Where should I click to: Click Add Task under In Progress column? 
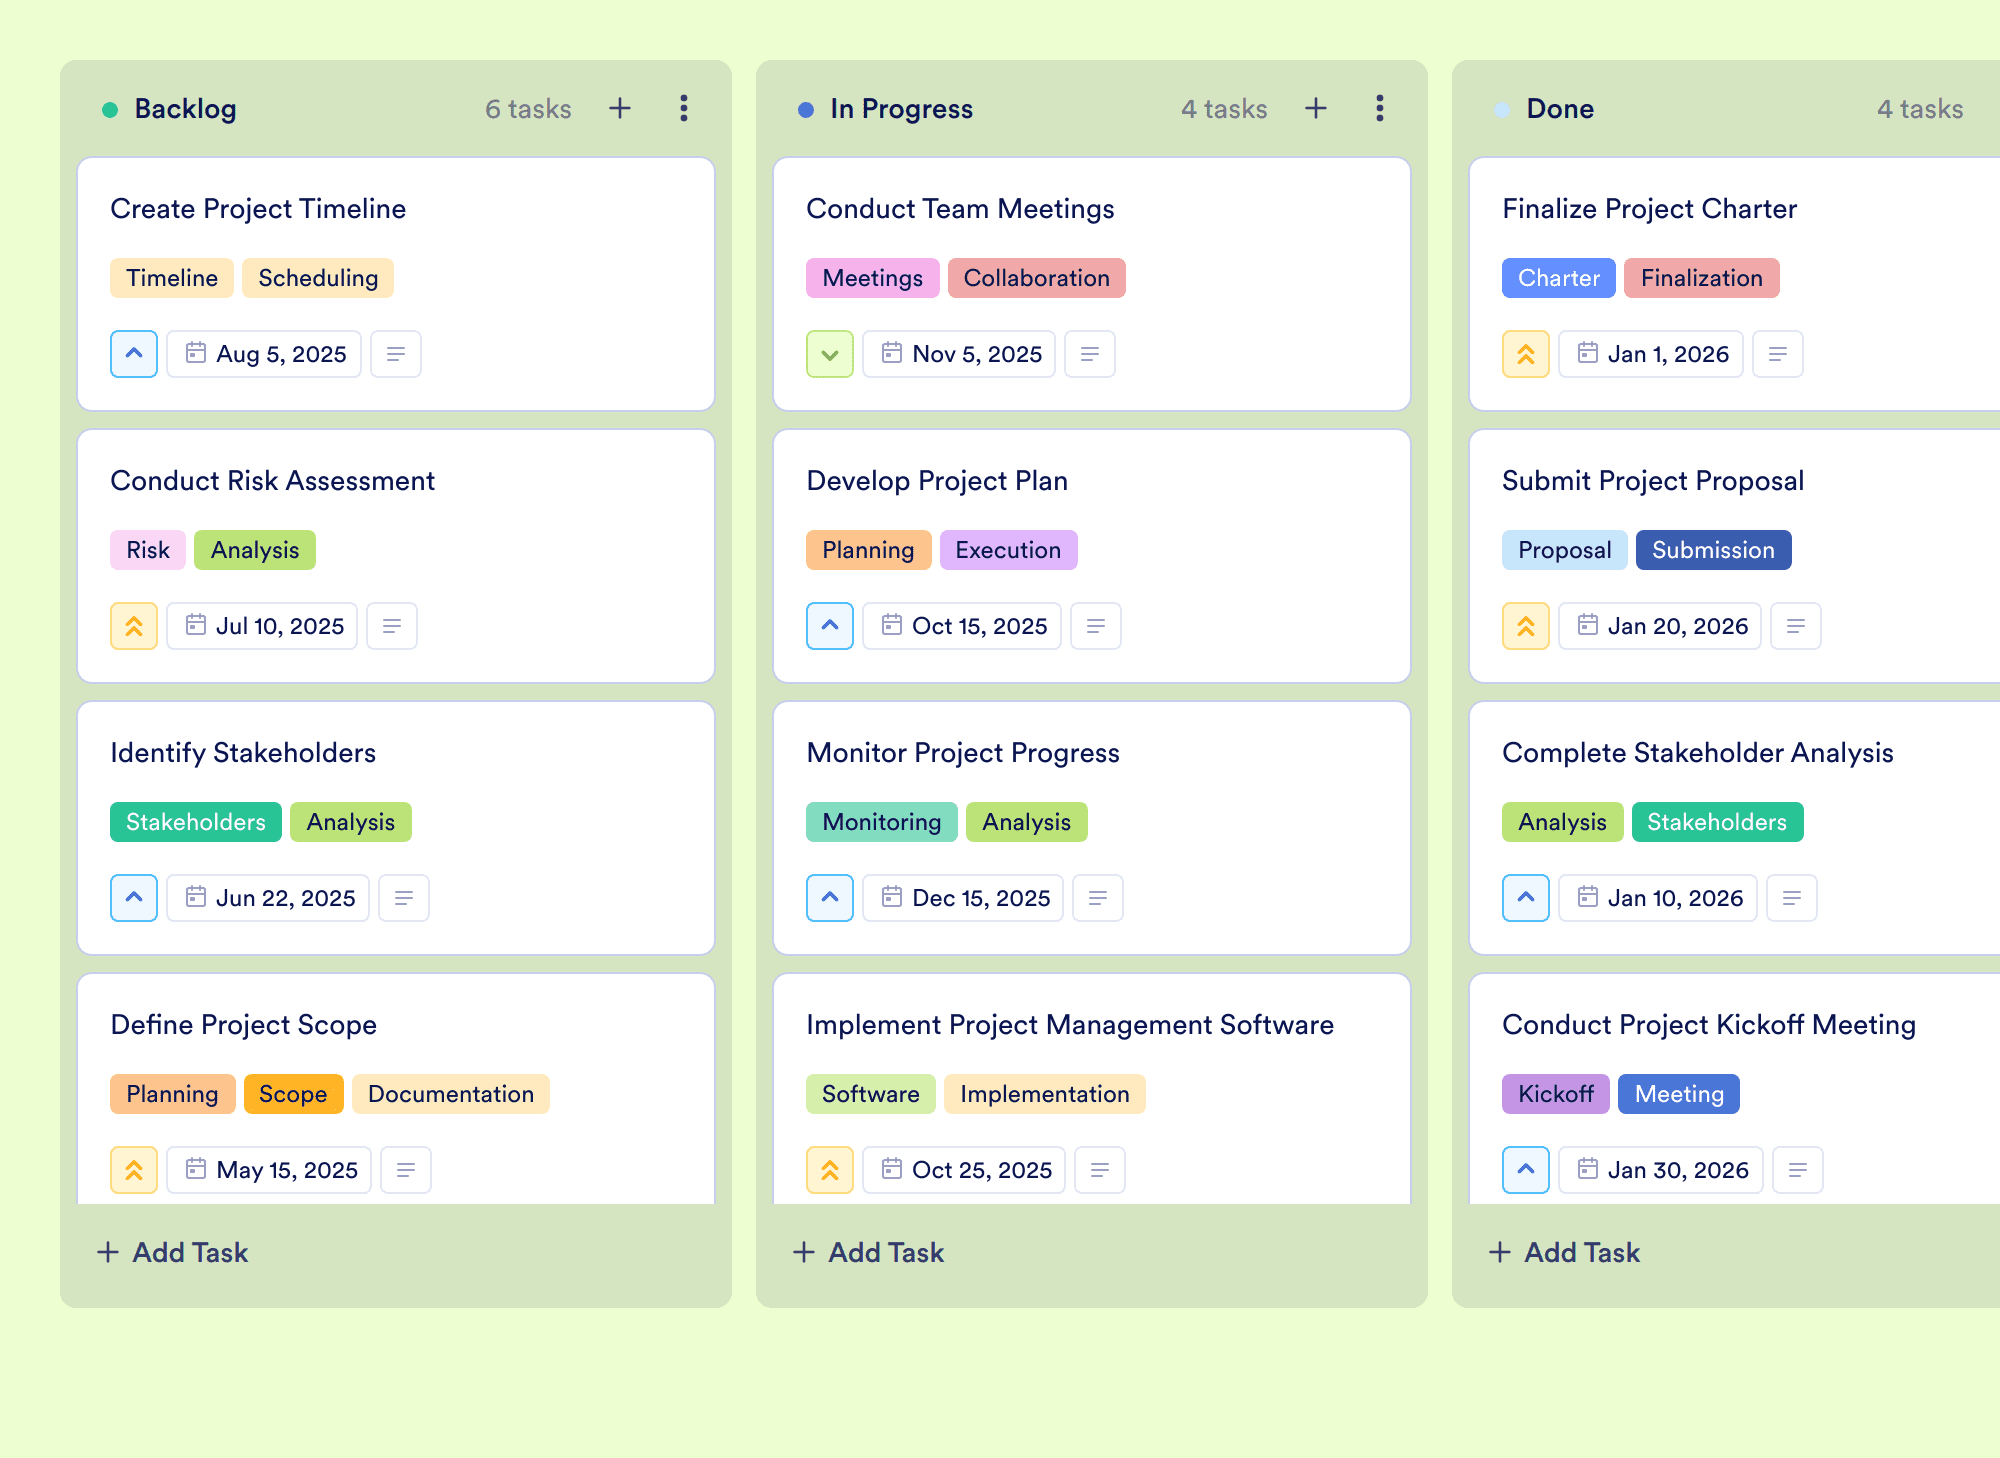[x=868, y=1252]
